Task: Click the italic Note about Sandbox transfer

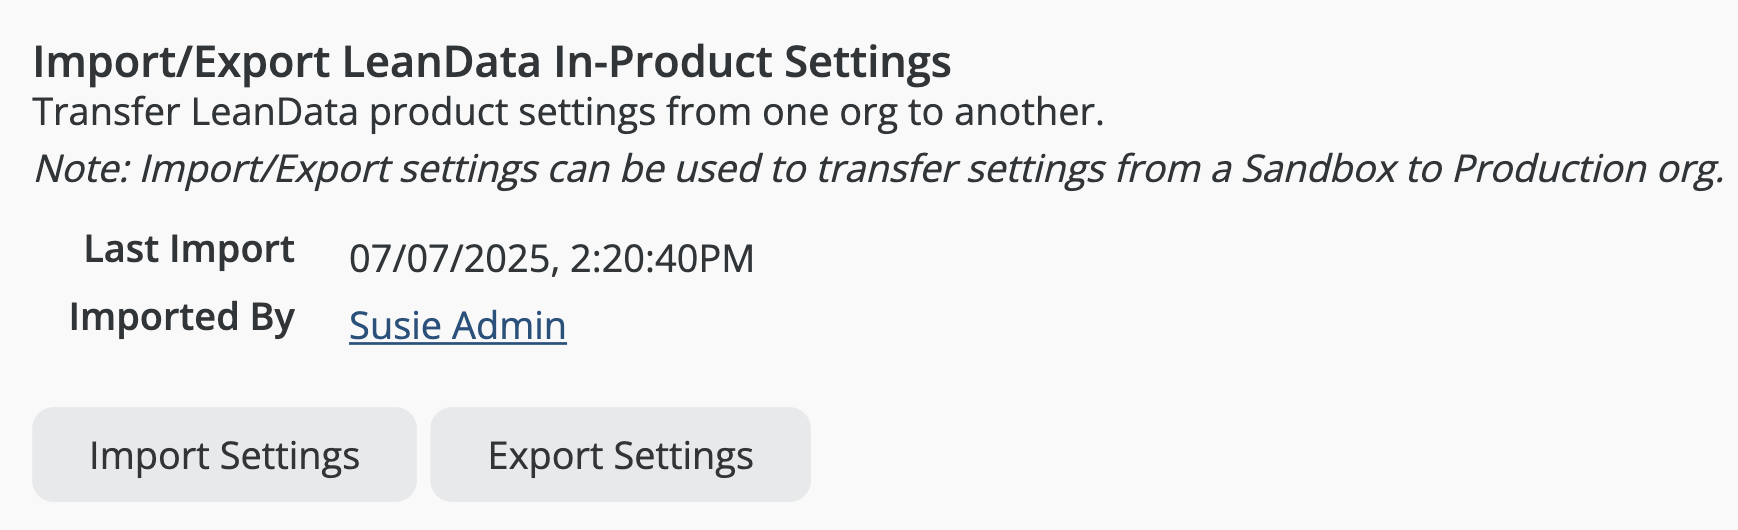Action: click(x=878, y=169)
